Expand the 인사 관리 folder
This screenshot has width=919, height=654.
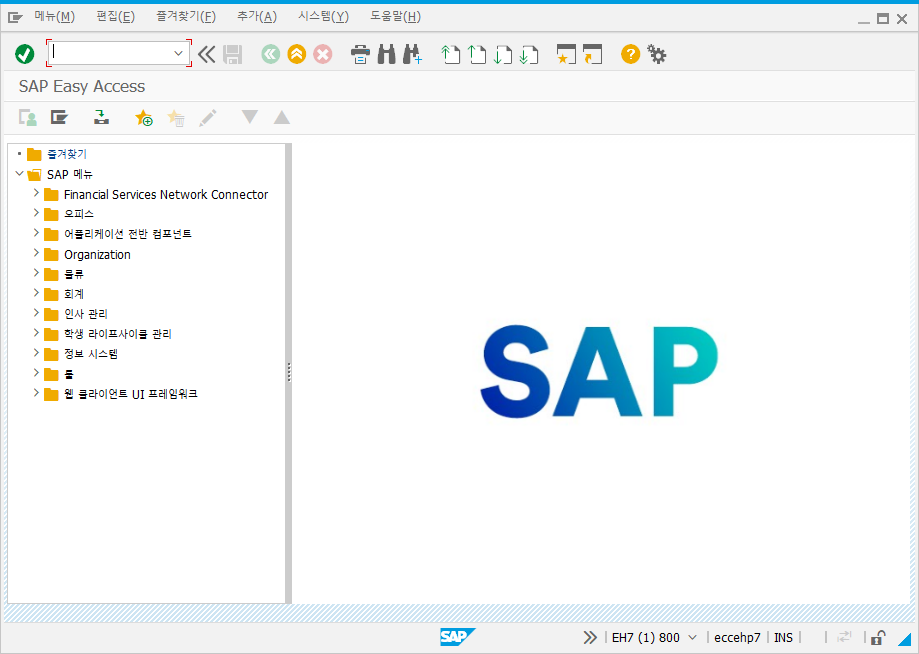pos(36,313)
